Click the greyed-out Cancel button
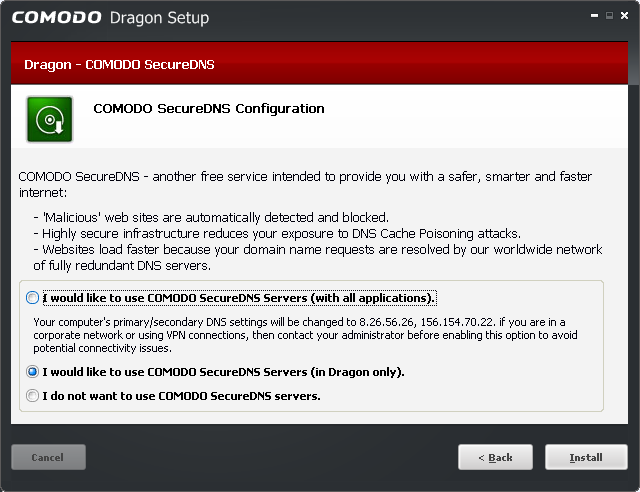The image size is (640, 492). [x=48, y=457]
